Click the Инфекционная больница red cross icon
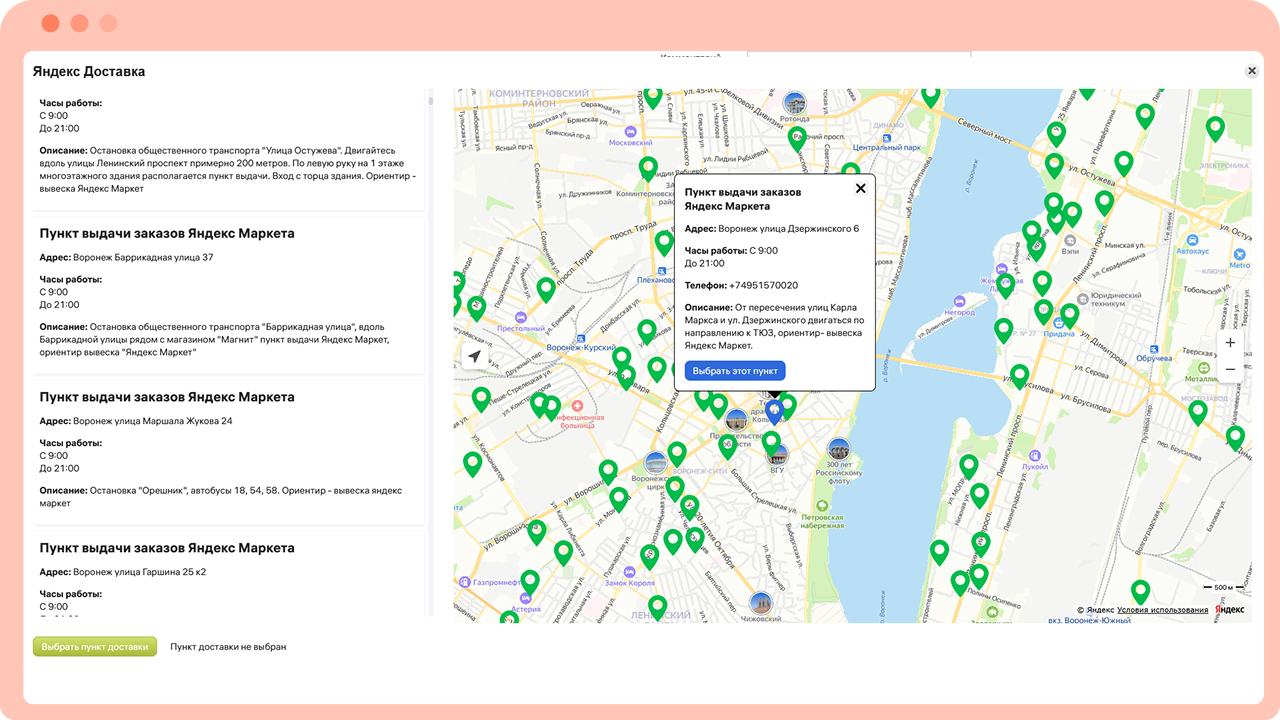 pos(579,404)
